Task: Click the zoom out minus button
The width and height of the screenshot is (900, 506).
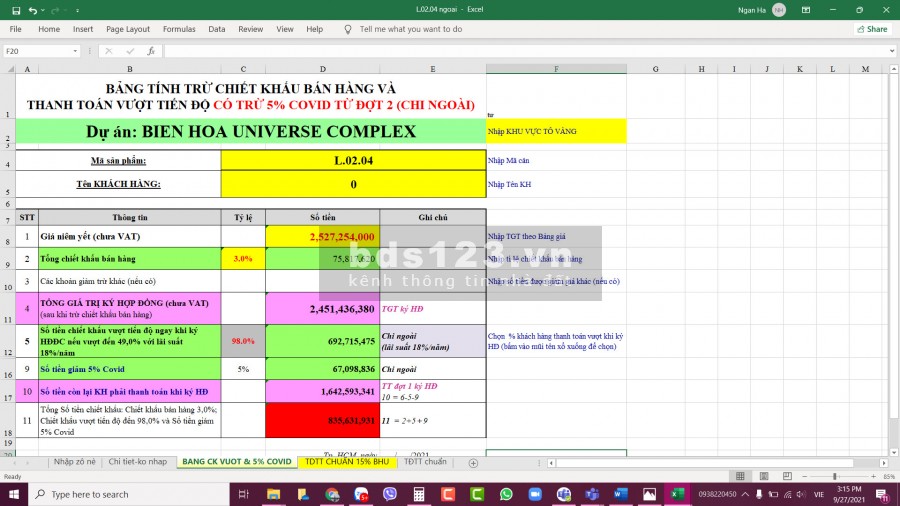Action: (805, 476)
